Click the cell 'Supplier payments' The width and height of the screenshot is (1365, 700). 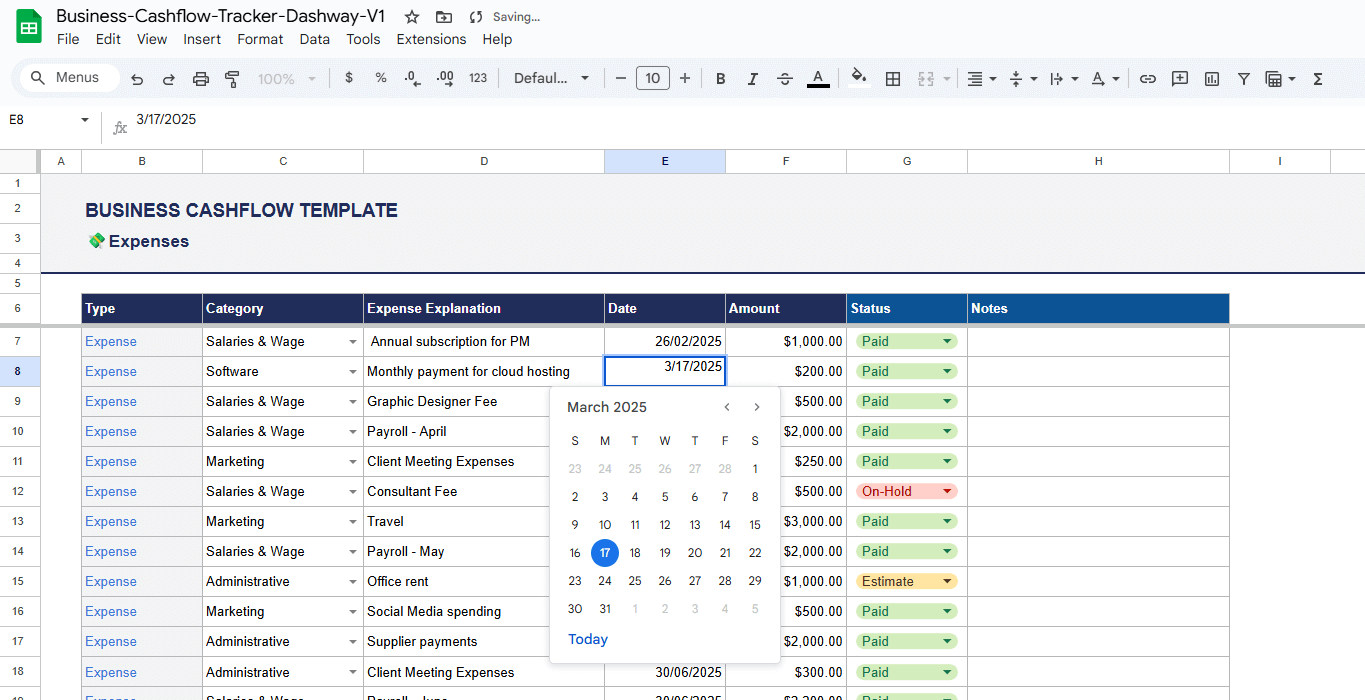[484, 641]
